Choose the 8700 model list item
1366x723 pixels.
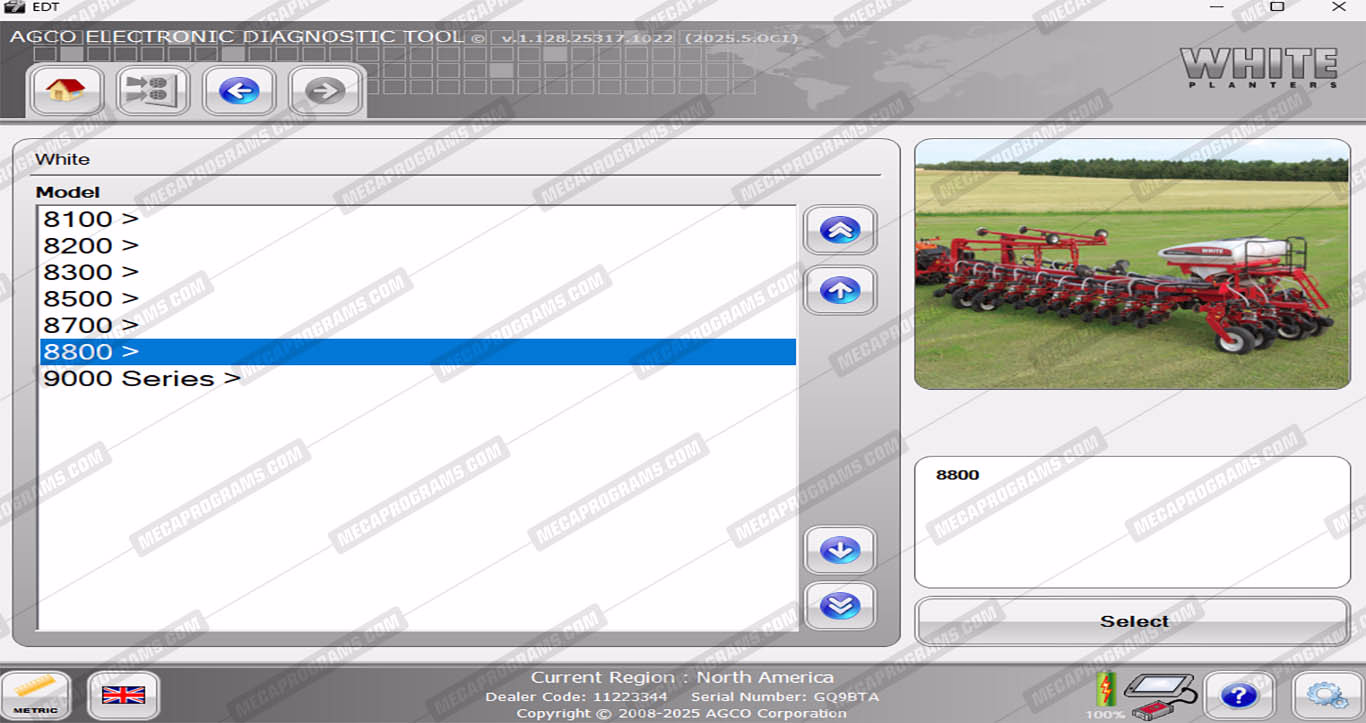[91, 325]
